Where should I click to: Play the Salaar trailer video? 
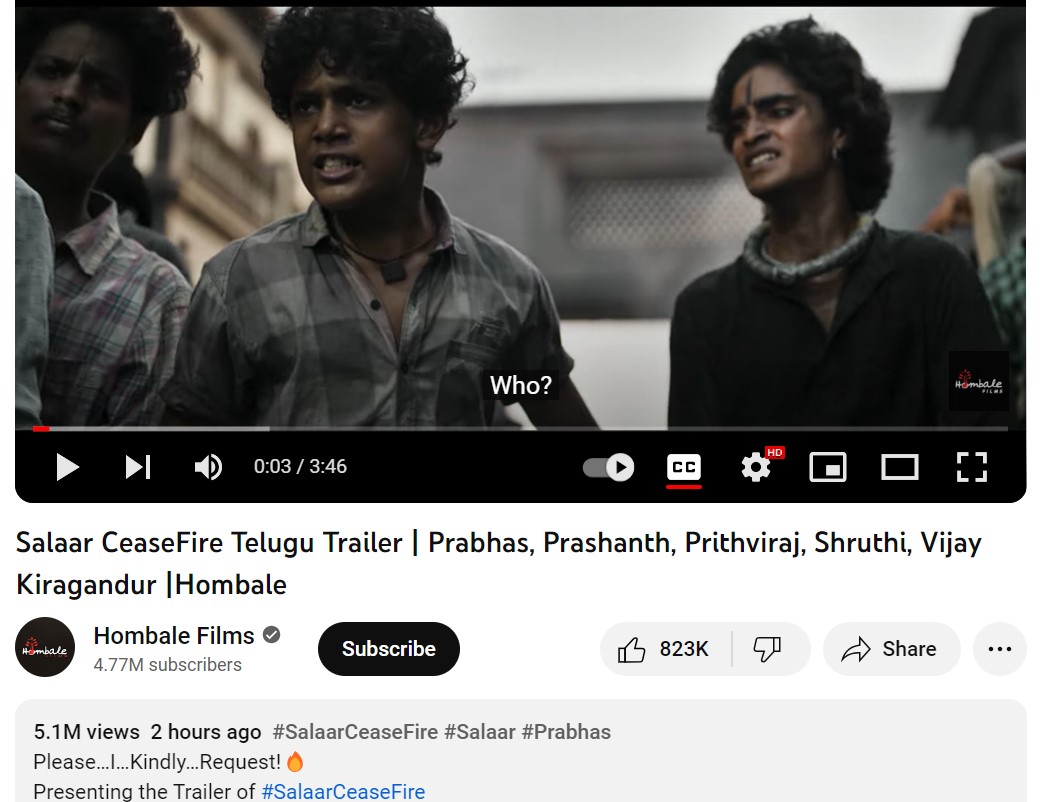point(67,467)
